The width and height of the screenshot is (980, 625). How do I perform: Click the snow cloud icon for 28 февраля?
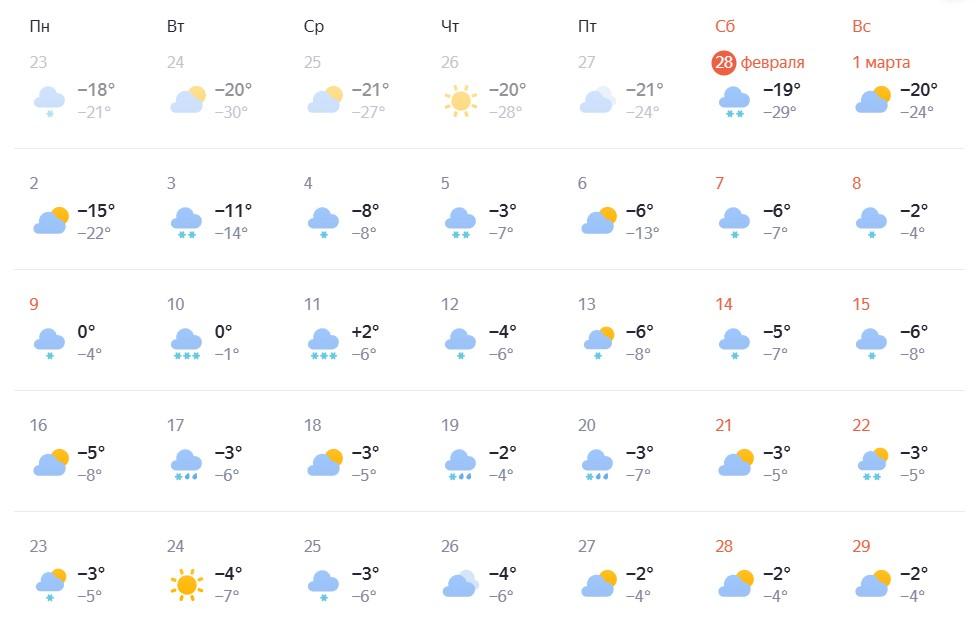[x=735, y=100]
